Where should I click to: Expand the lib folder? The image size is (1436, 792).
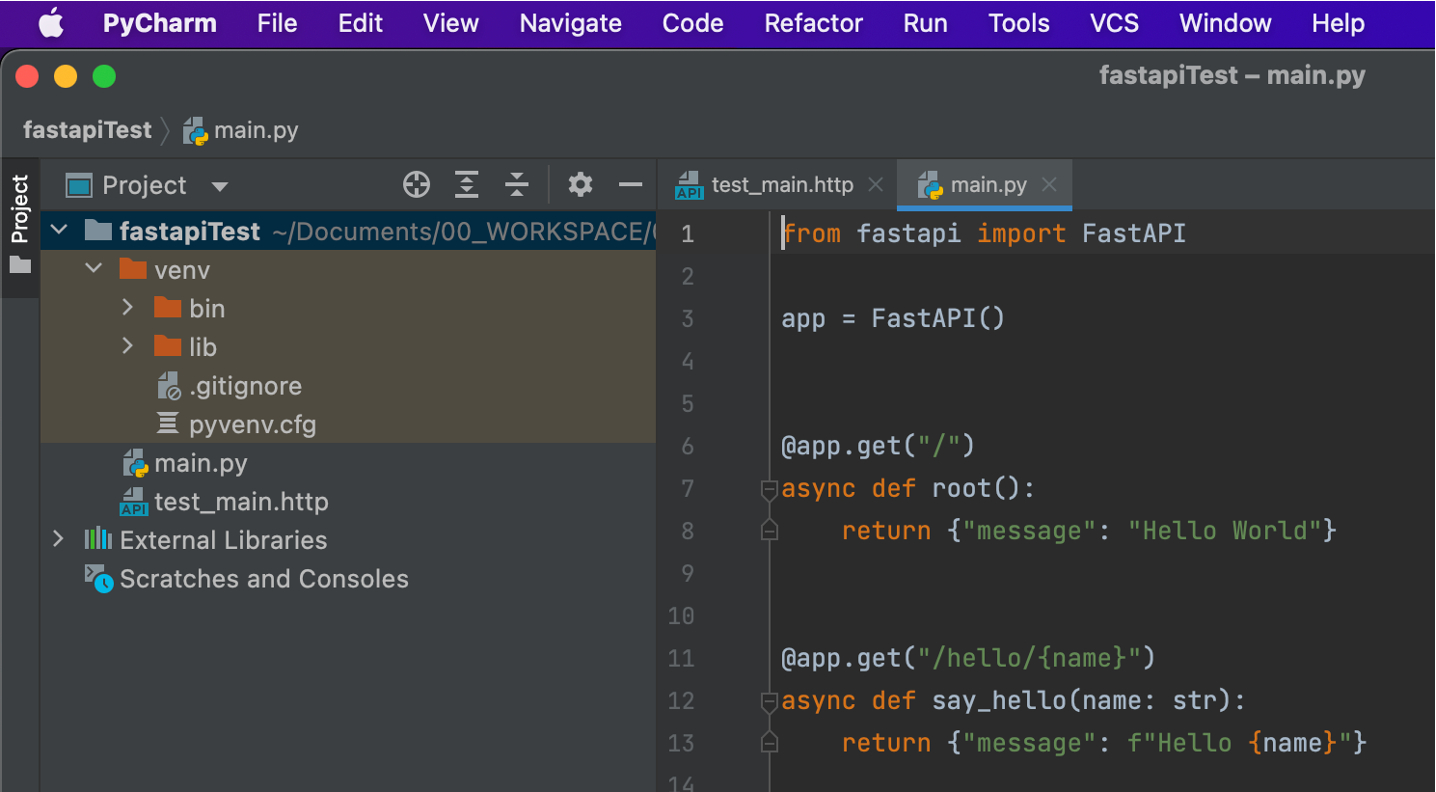(x=127, y=346)
